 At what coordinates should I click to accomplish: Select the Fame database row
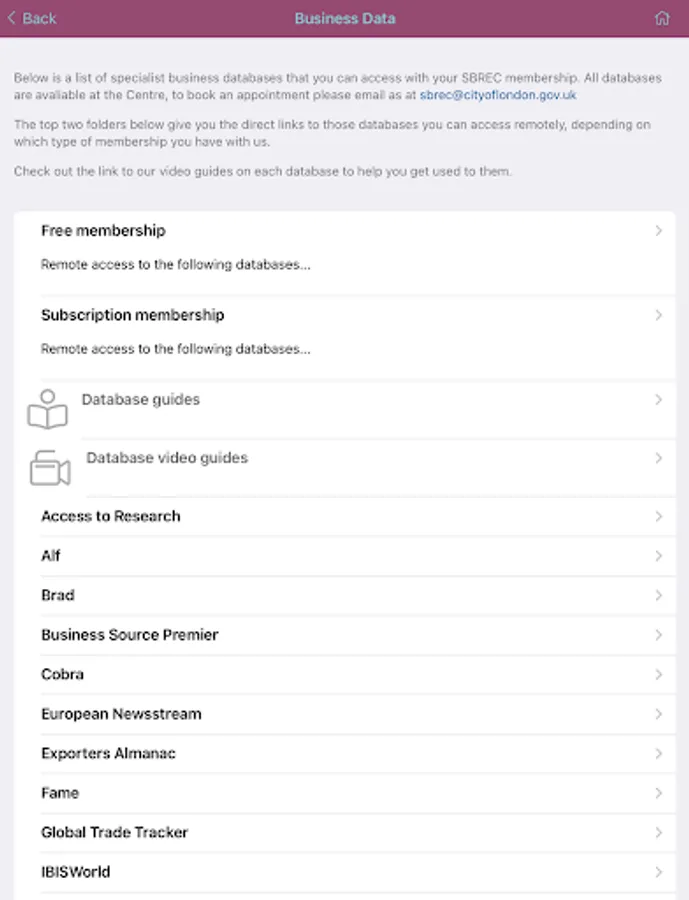coord(60,793)
